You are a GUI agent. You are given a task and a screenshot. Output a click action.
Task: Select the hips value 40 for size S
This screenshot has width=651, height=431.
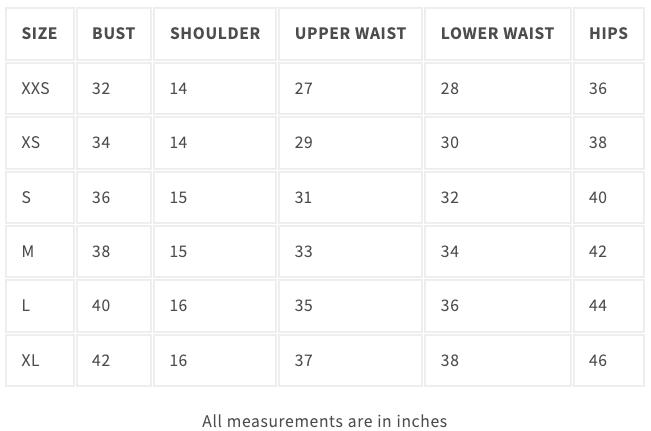598,197
